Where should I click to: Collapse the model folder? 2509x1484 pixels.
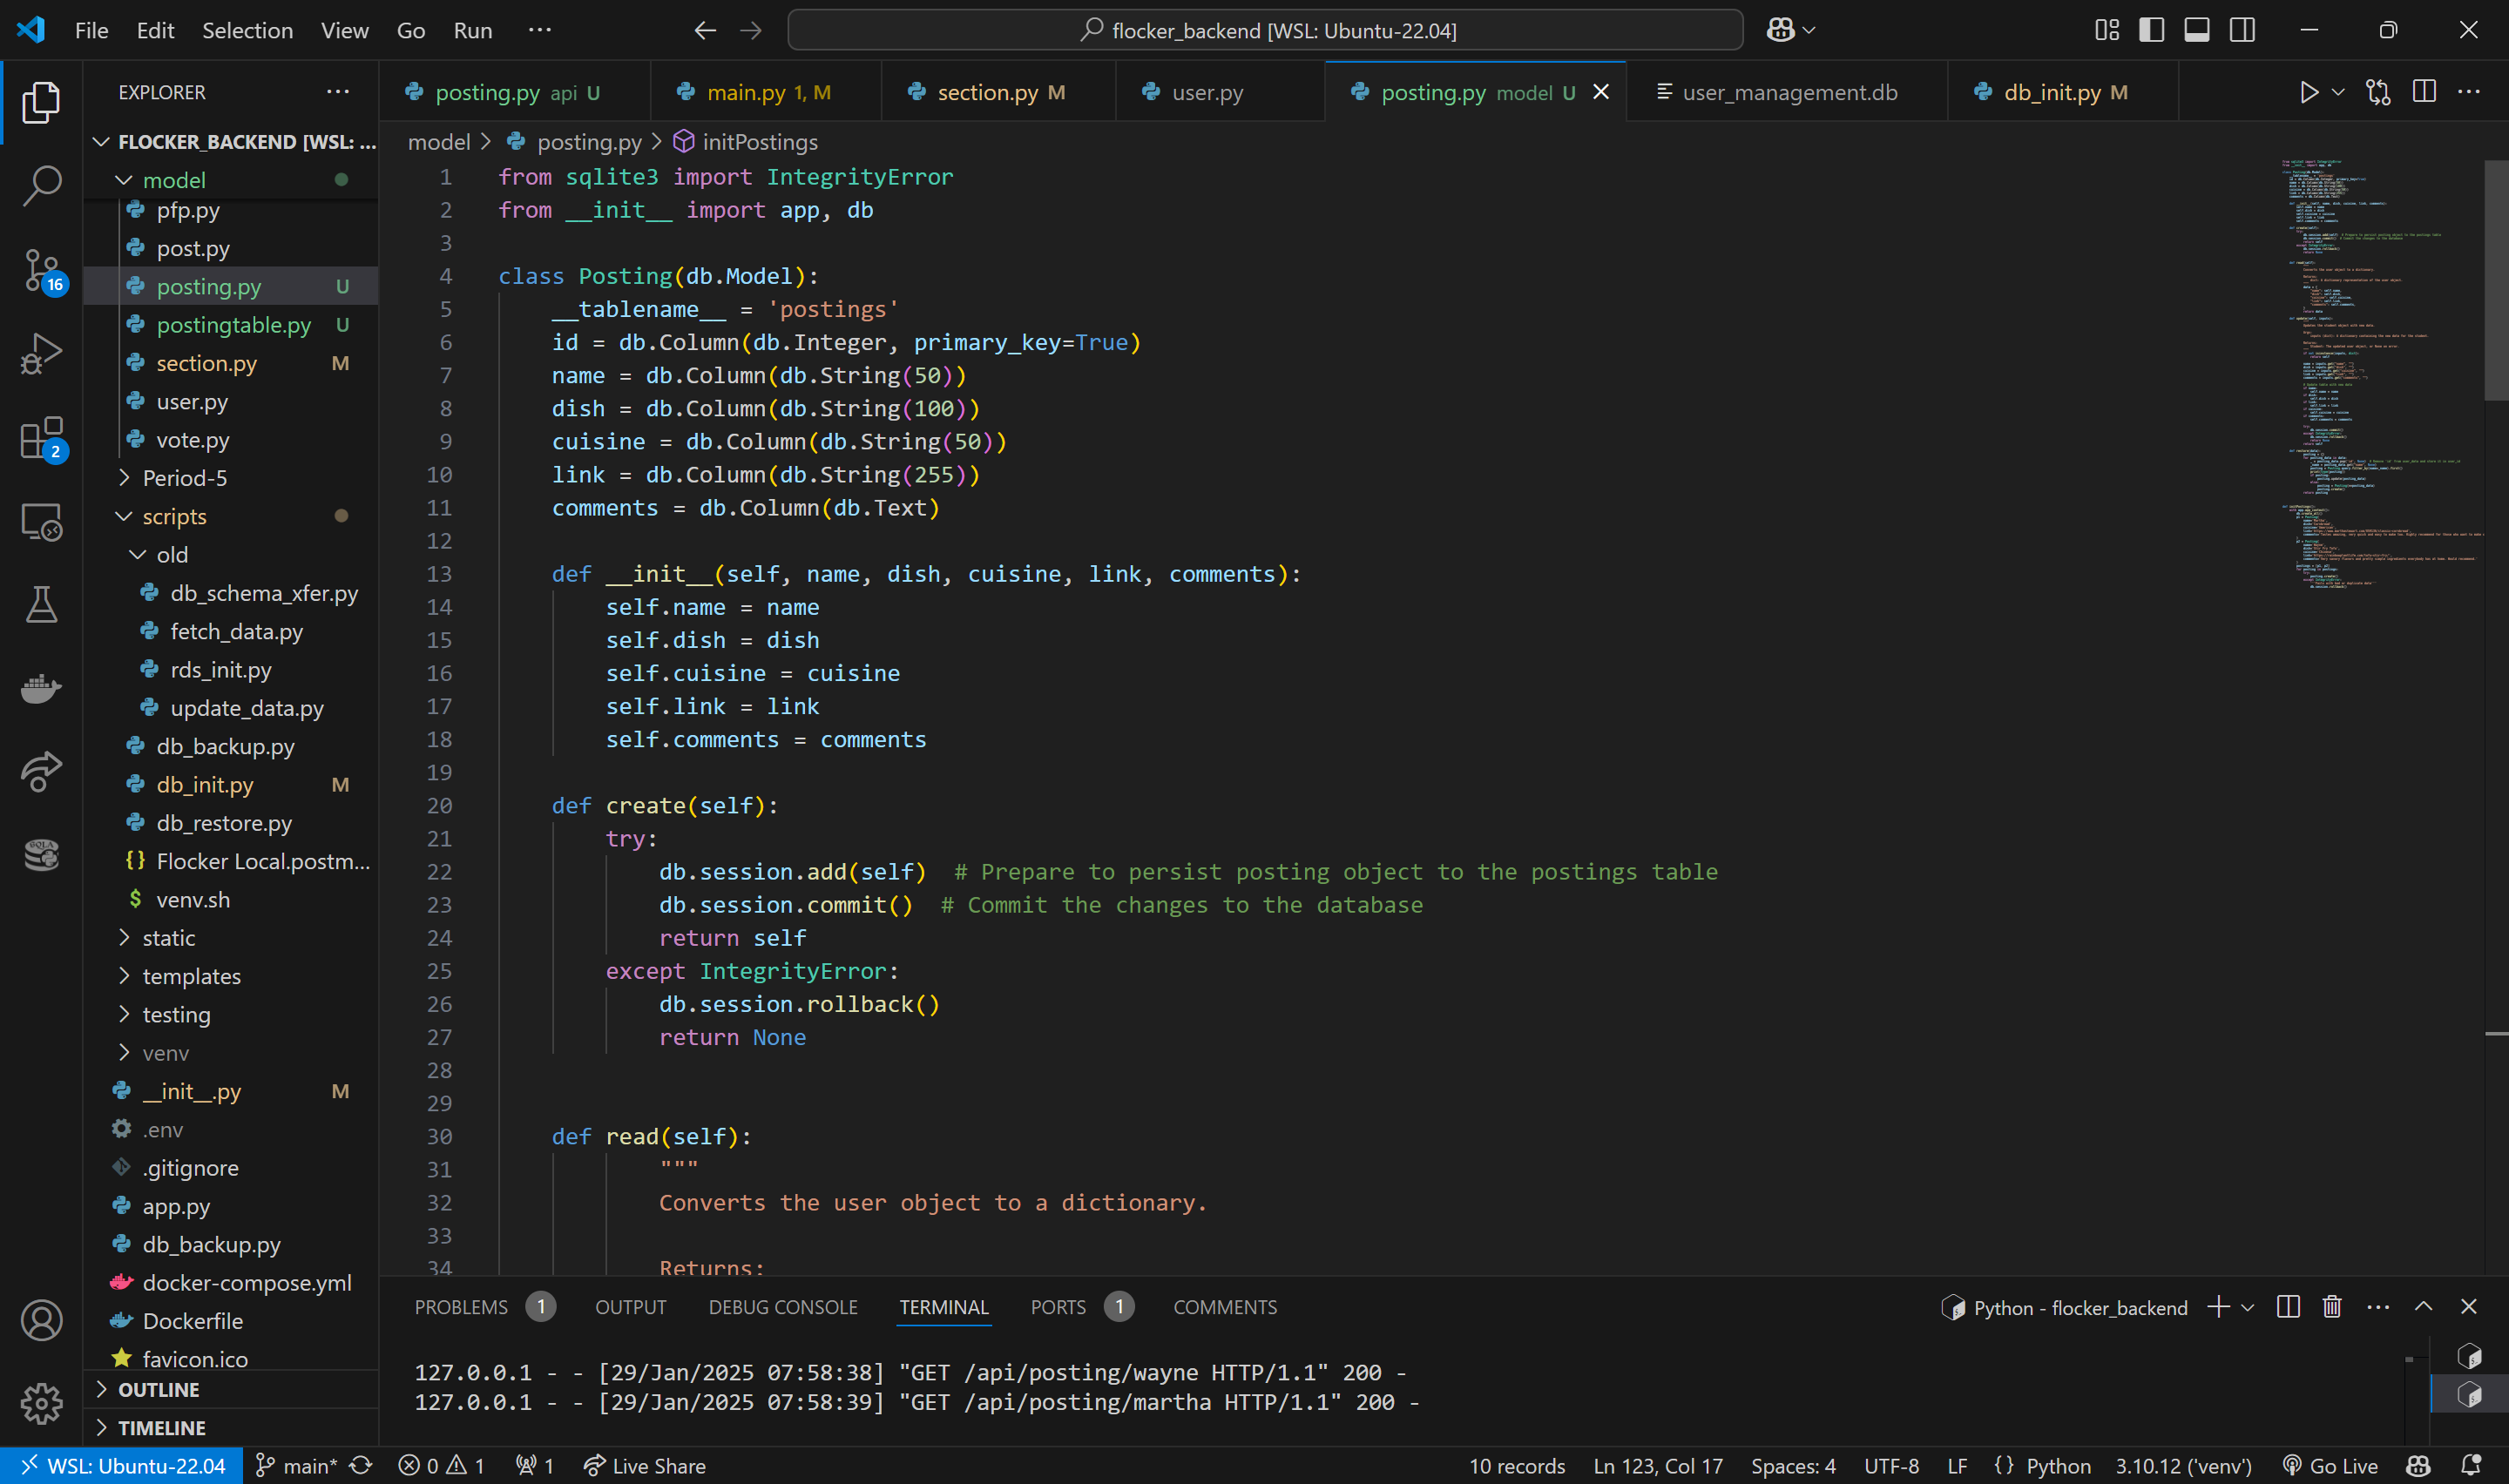point(124,180)
